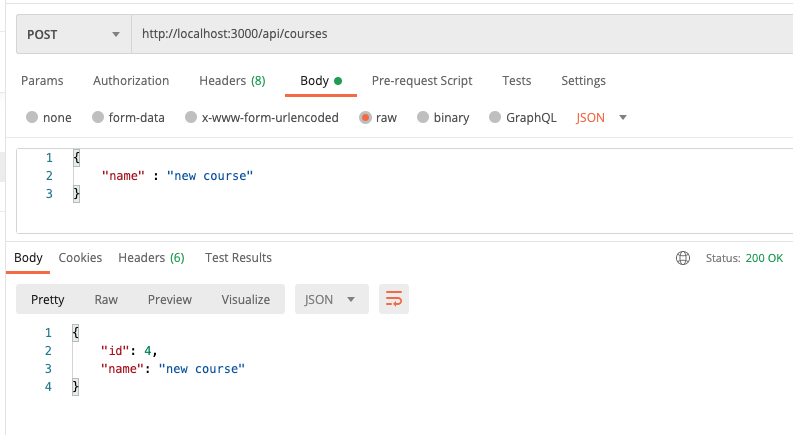Click the request body editor line "name" : "new course"

coord(177,176)
